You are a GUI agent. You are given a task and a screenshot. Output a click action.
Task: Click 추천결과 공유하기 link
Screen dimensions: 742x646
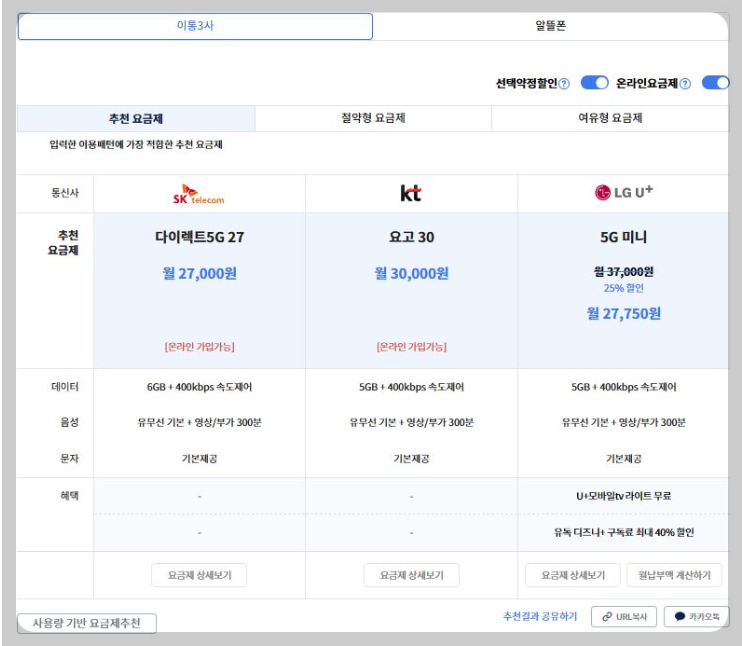click(x=540, y=616)
